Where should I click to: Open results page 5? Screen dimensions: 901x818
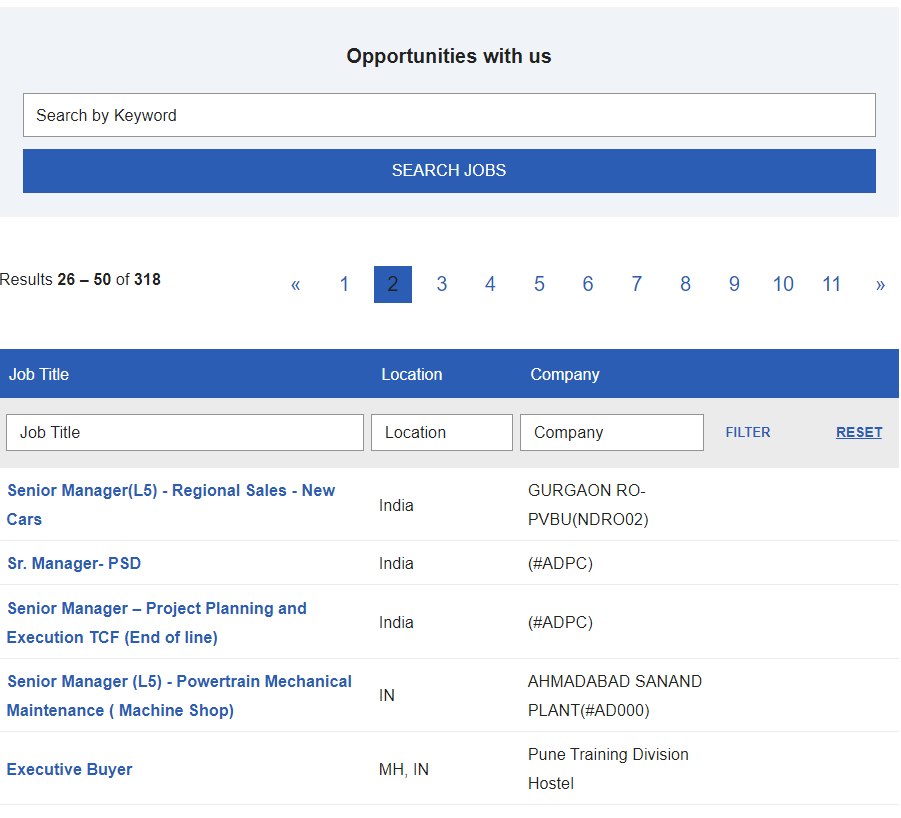pos(539,284)
